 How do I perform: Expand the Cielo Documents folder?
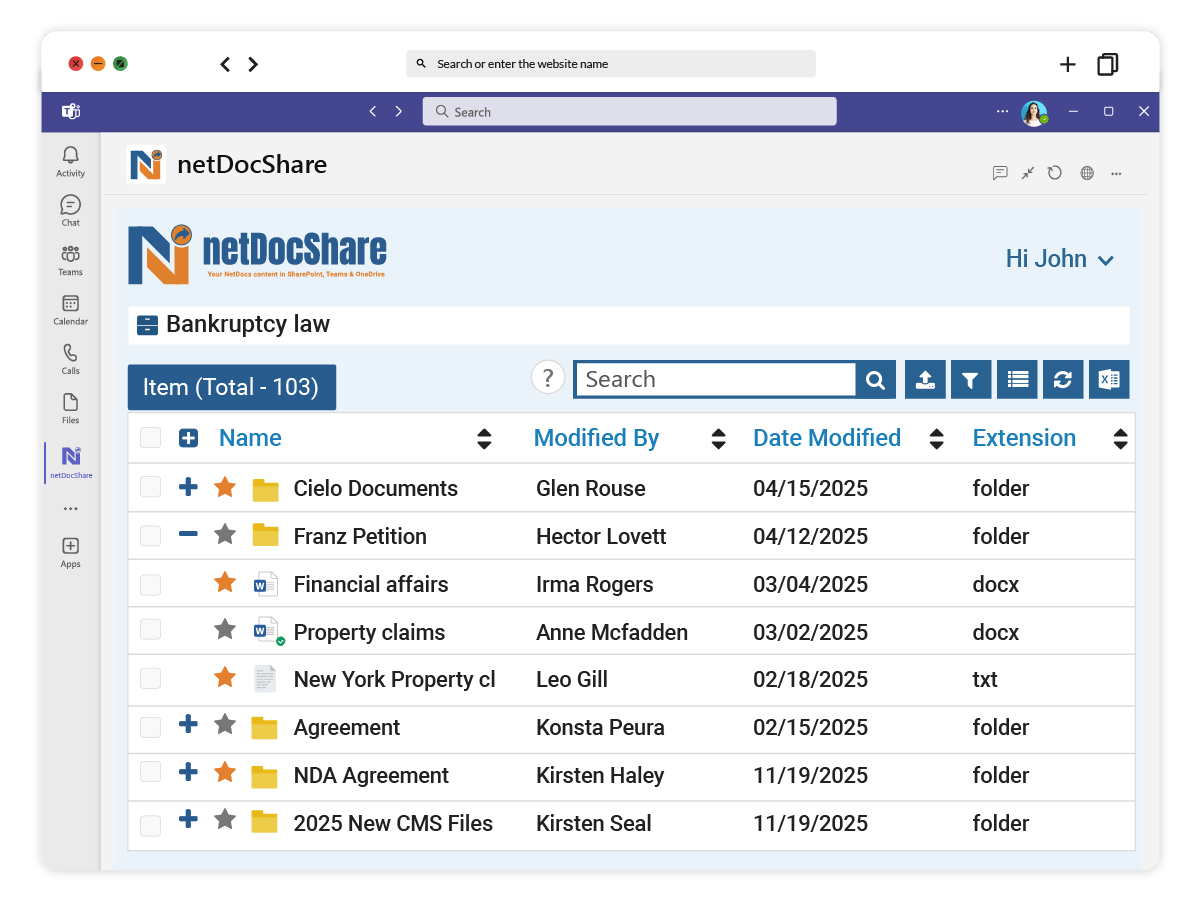pos(188,487)
